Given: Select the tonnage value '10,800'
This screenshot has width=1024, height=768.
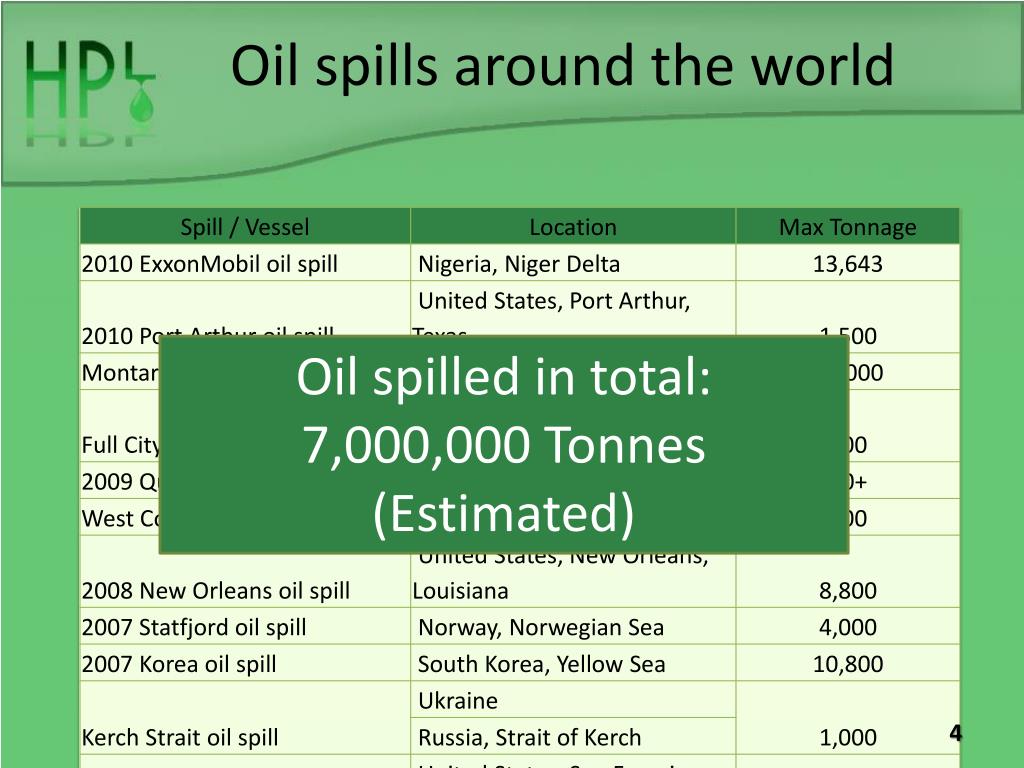Looking at the screenshot, I should (x=848, y=664).
